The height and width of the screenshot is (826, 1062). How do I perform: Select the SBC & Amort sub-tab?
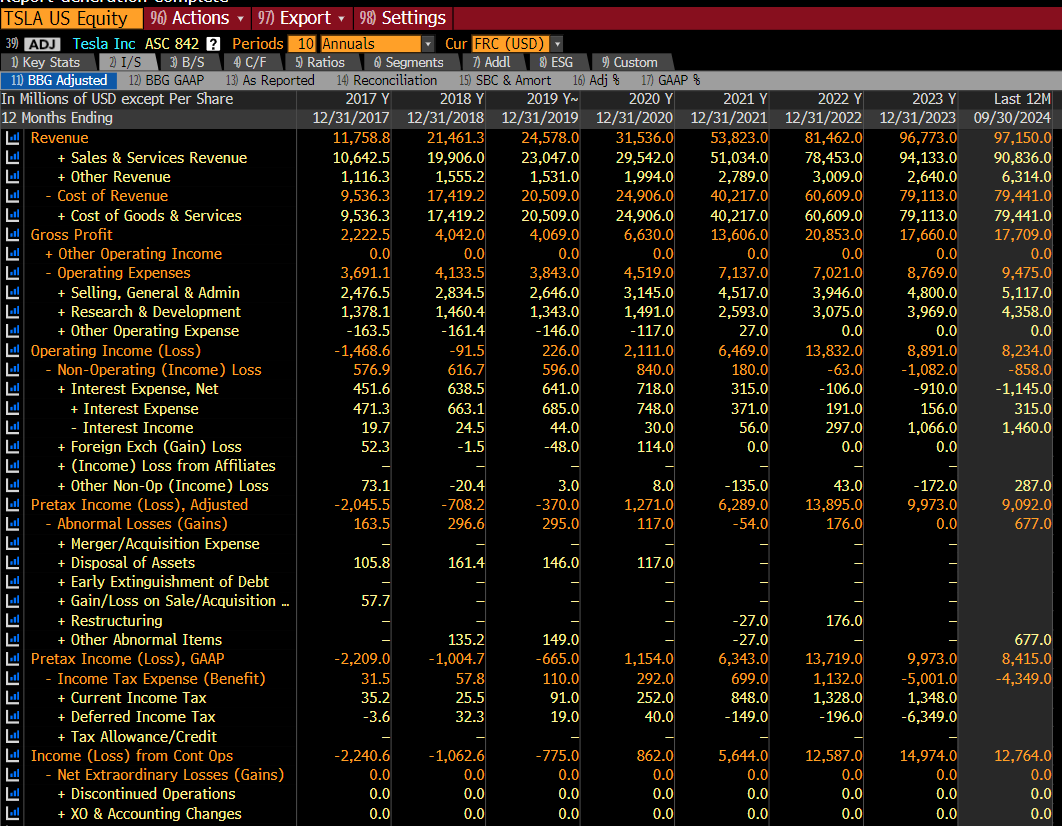click(x=505, y=80)
